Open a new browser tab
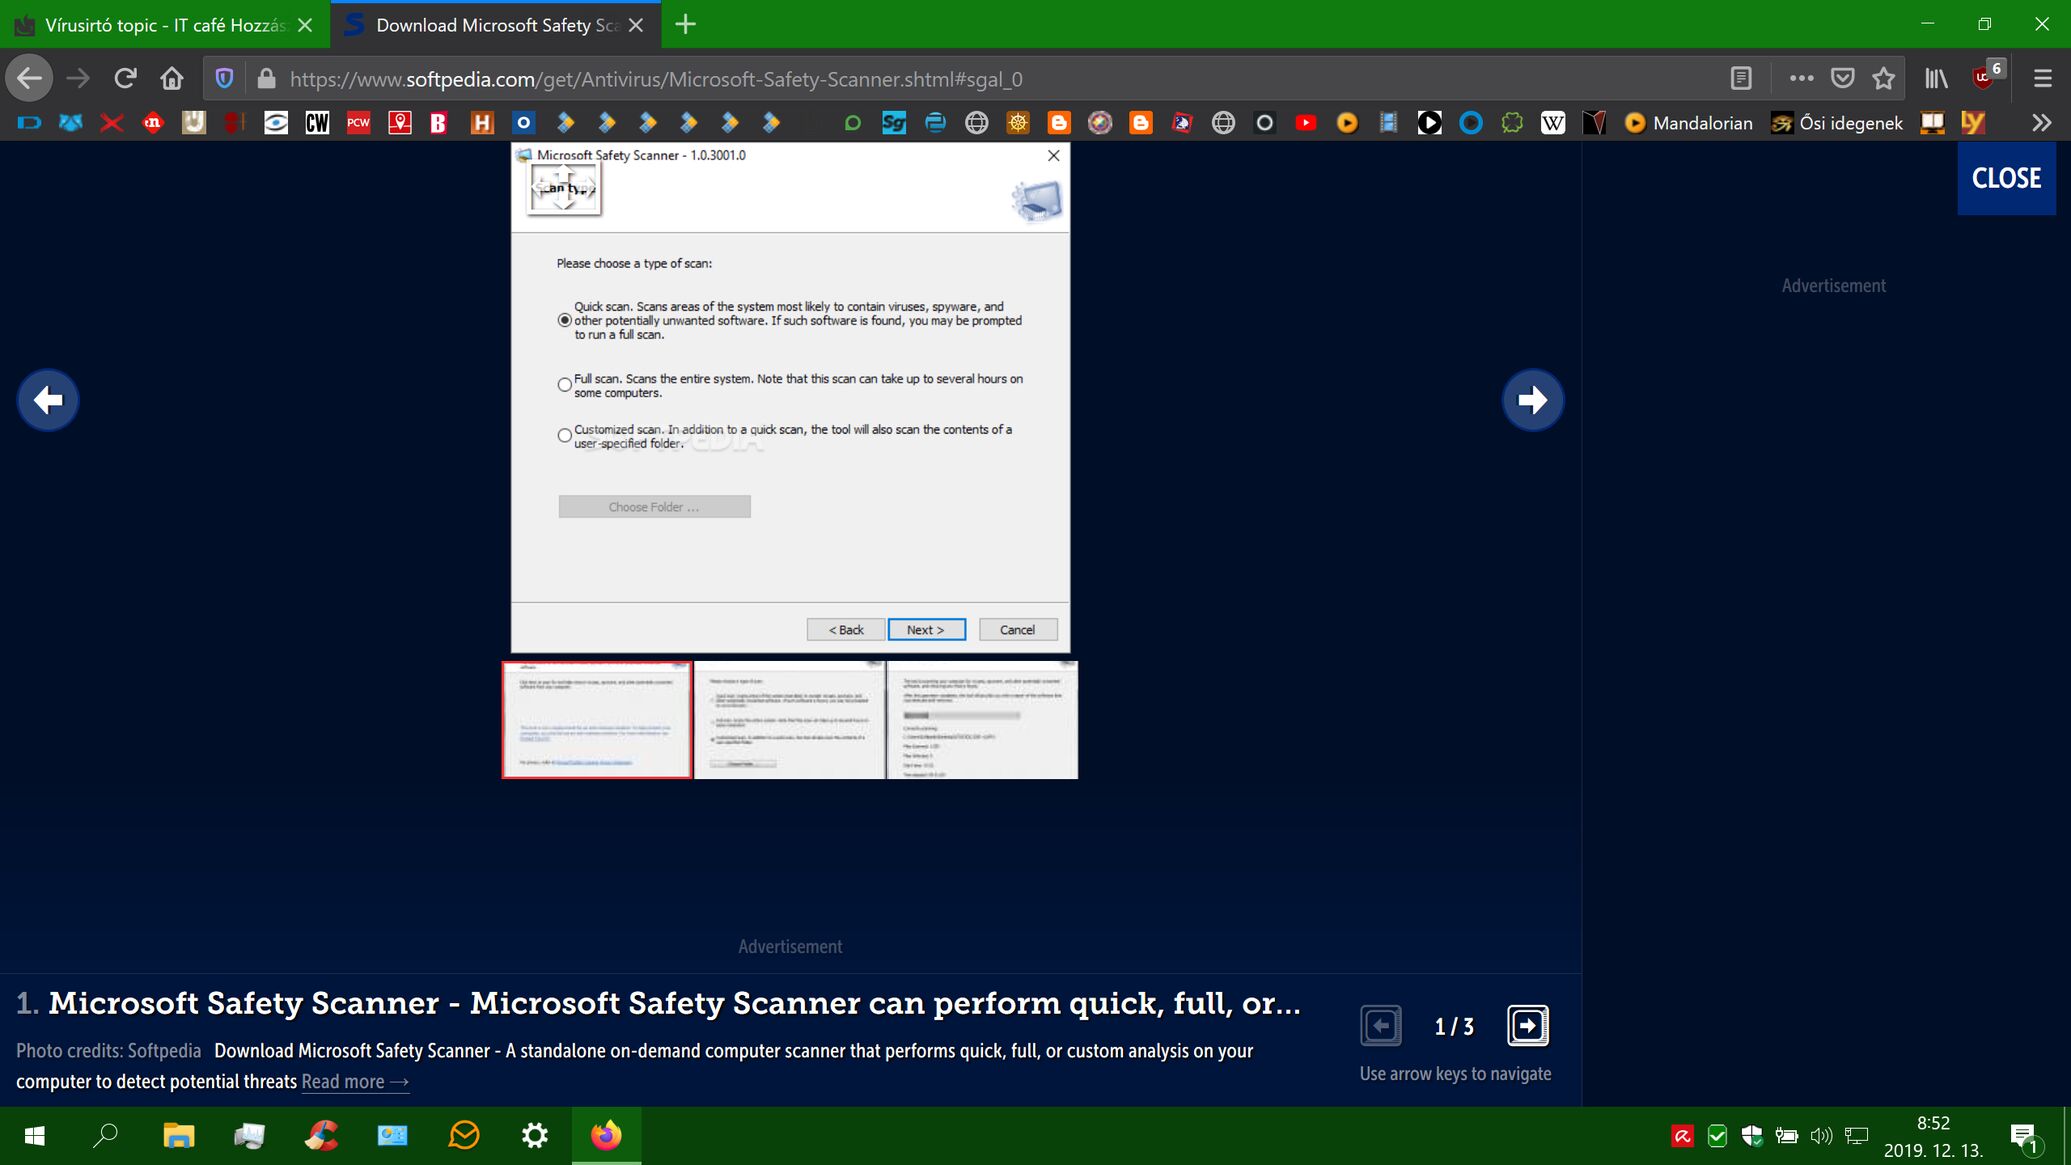 (685, 25)
